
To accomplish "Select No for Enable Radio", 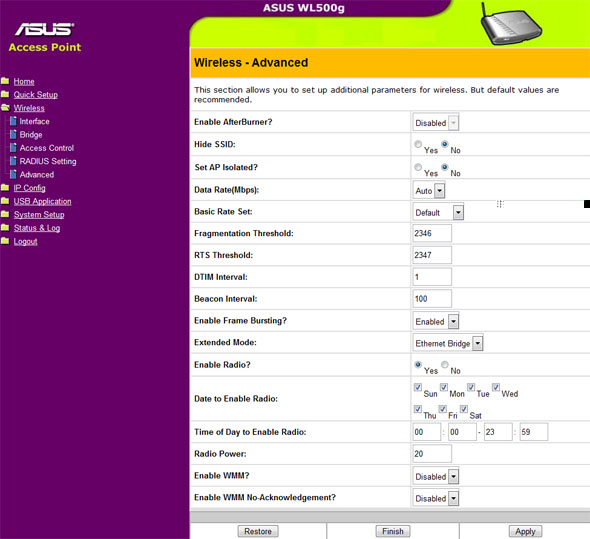I will pyautogui.click(x=445, y=364).
